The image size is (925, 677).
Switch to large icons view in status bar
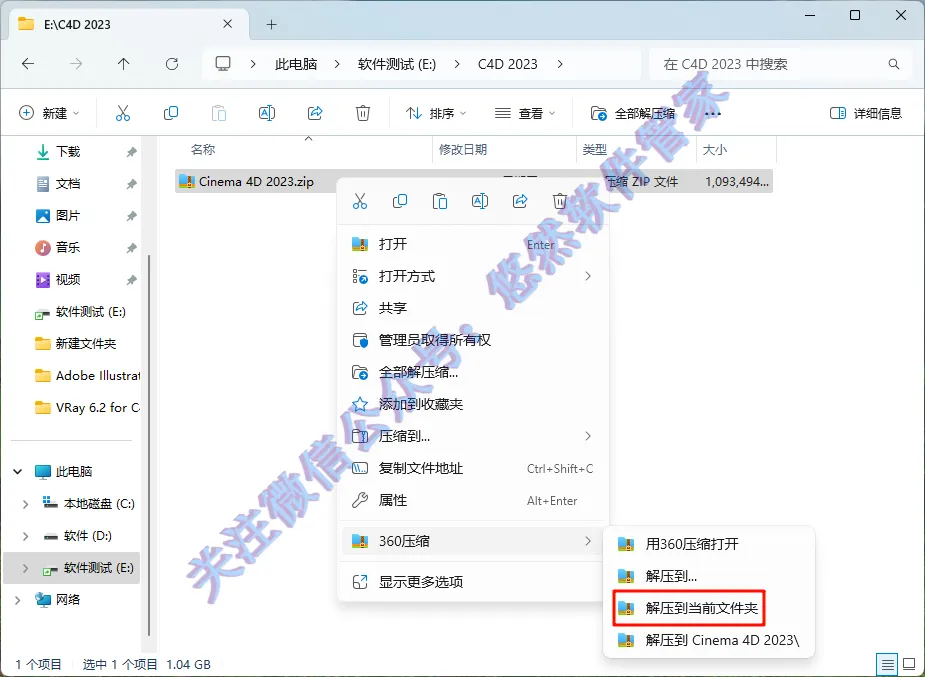tap(909, 665)
